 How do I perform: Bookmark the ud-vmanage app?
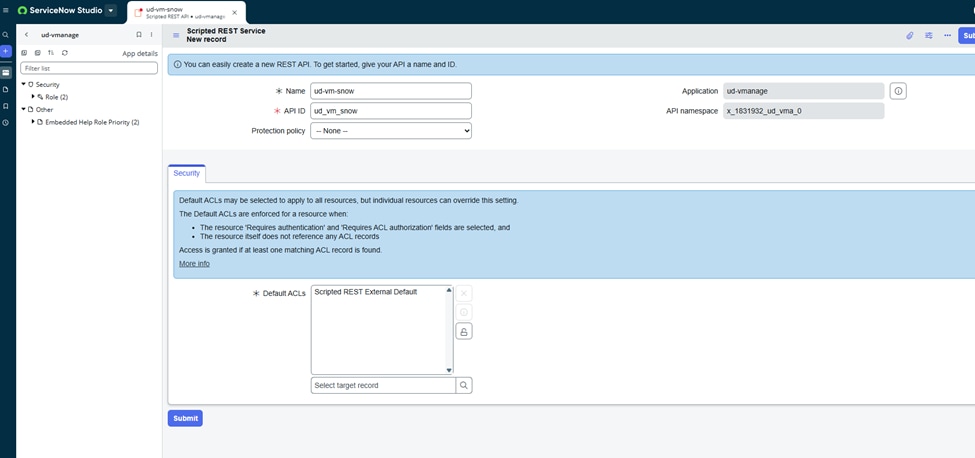tap(139, 35)
